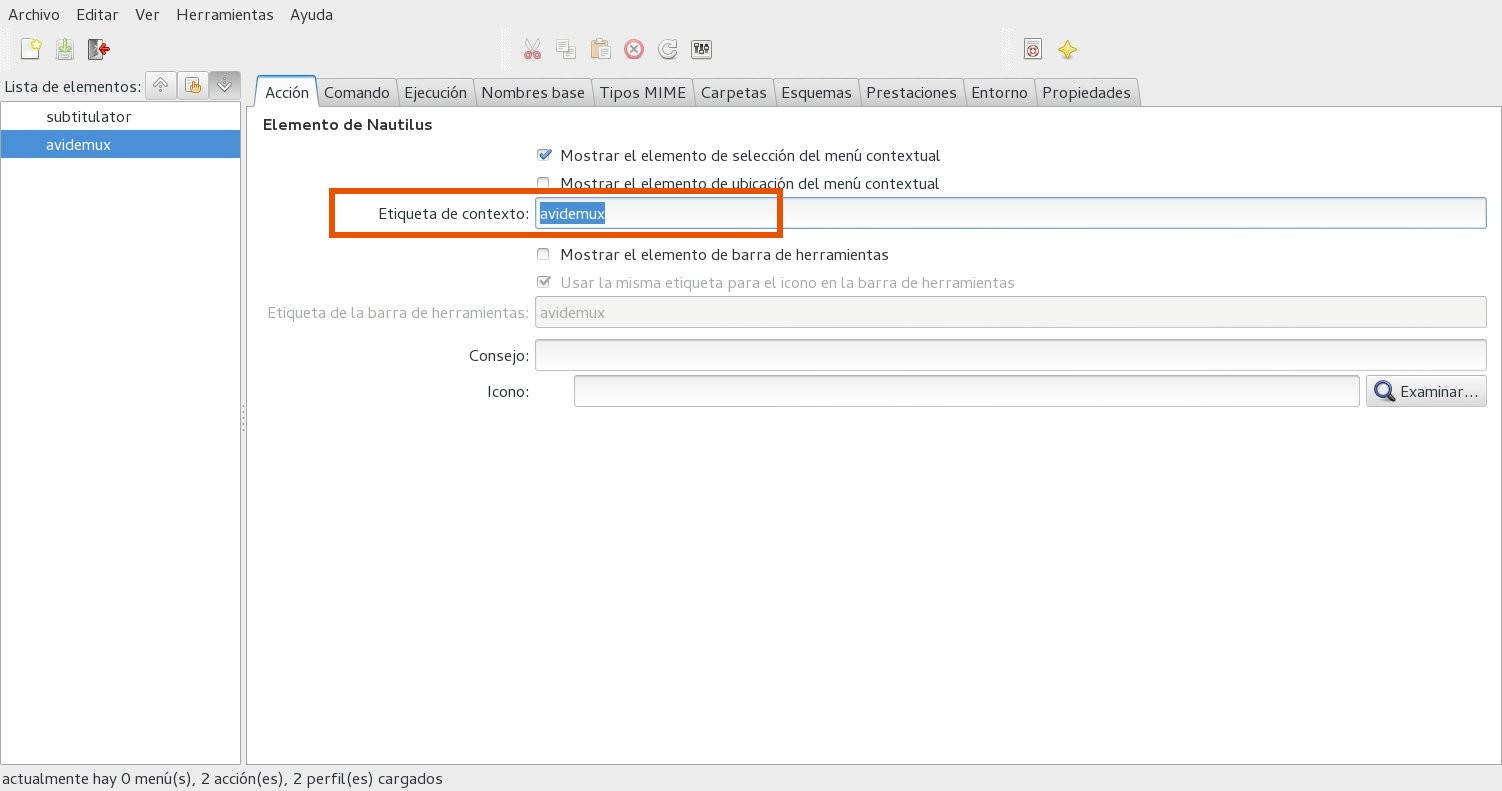Reload the item list with the refresh icon
The image size is (1502, 791).
668,49
